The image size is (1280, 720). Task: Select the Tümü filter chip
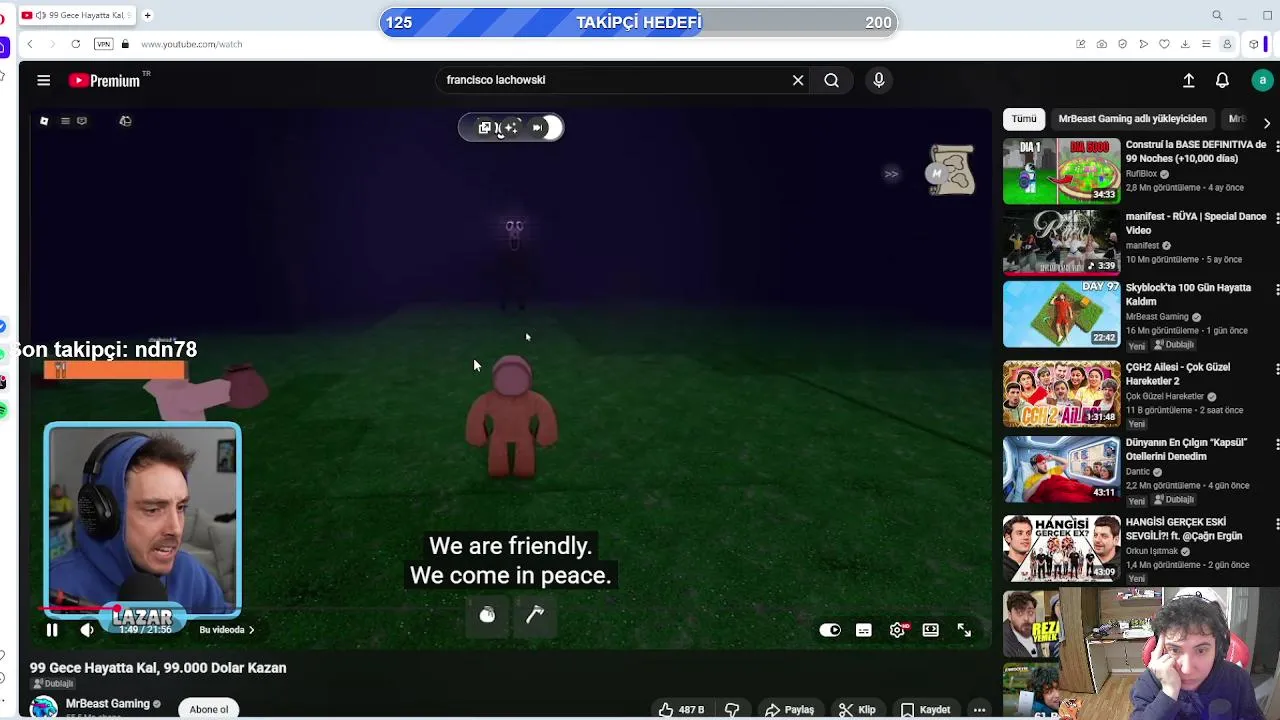click(1024, 118)
